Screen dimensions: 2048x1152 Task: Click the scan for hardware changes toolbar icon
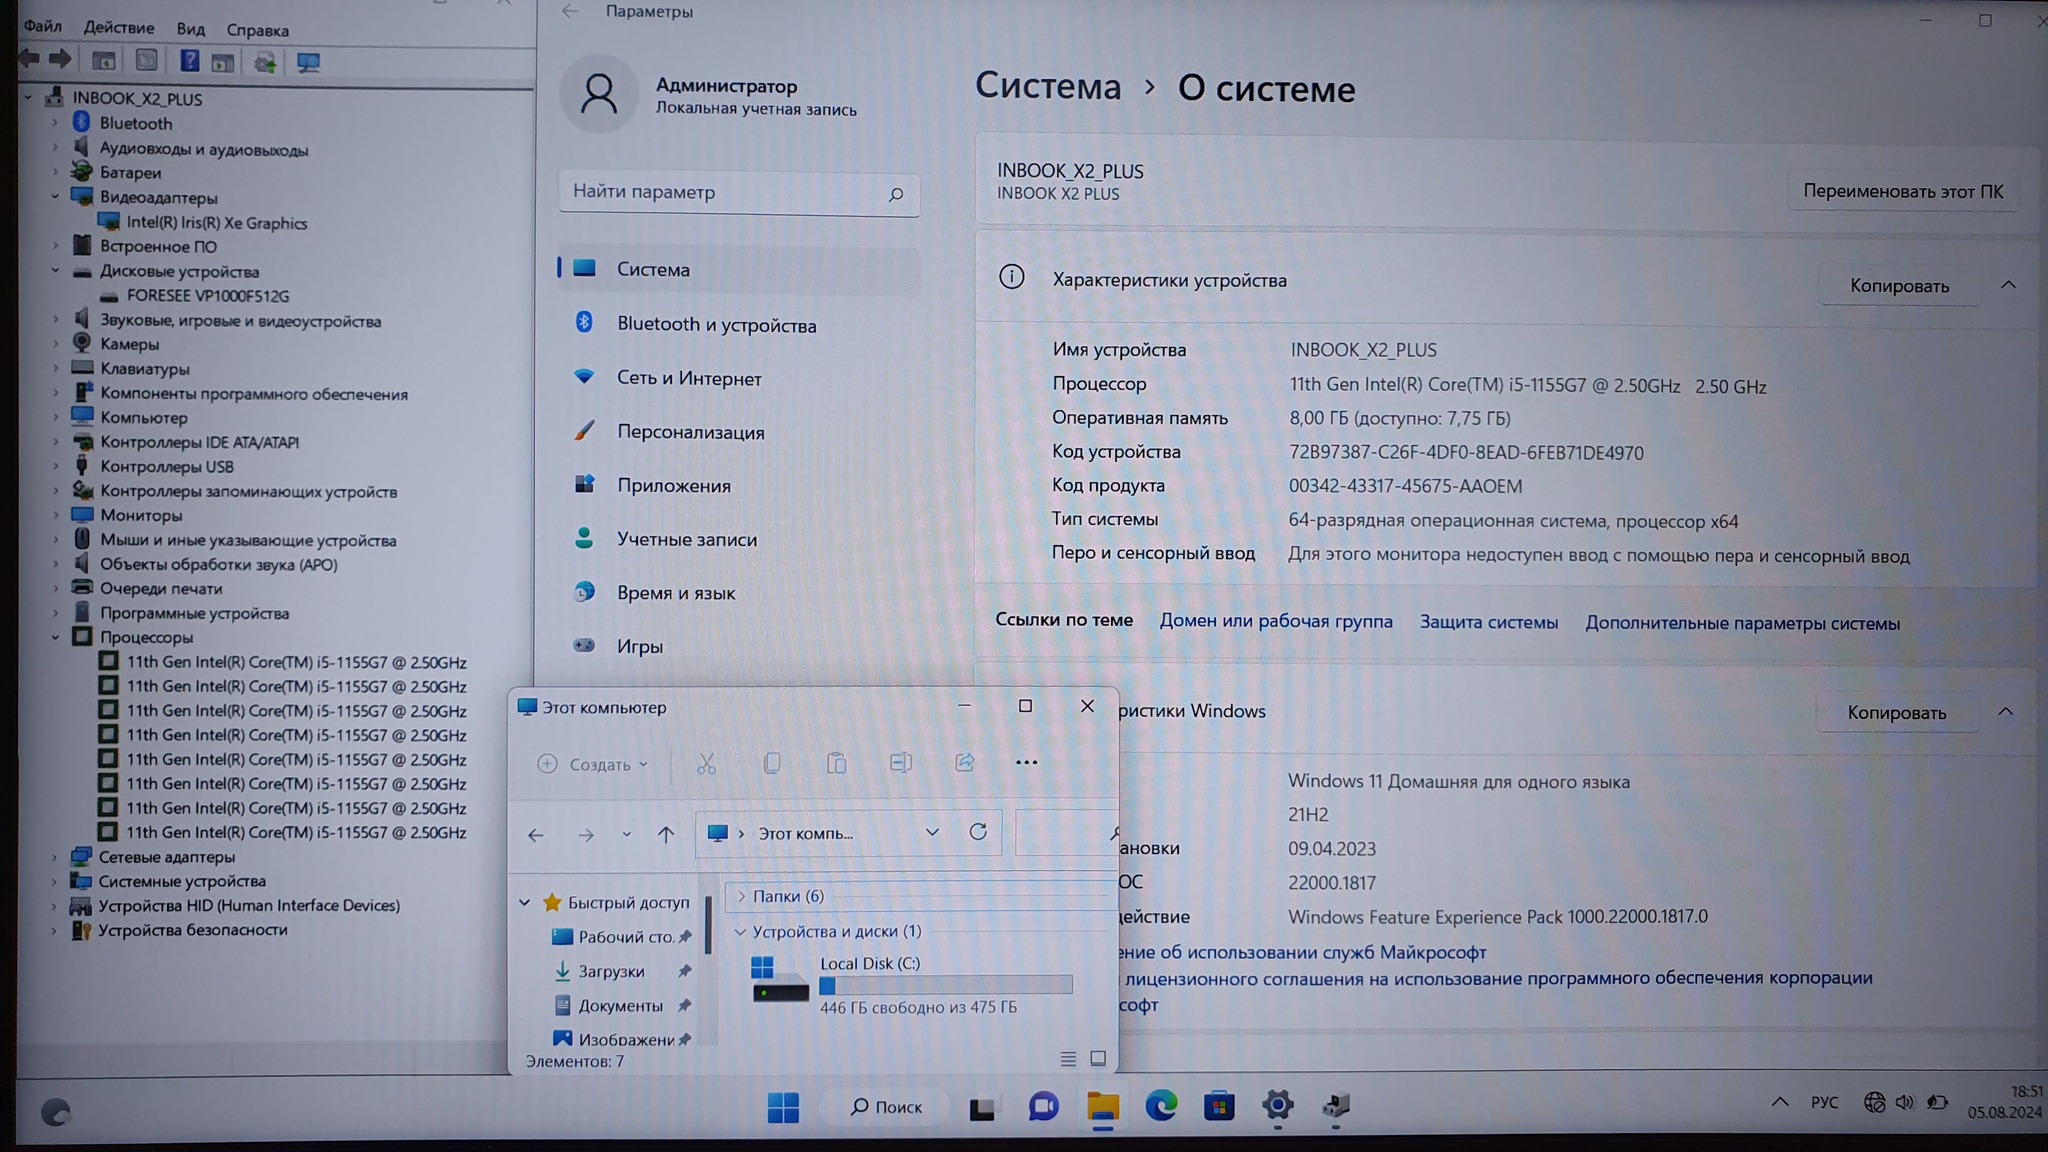[x=308, y=62]
